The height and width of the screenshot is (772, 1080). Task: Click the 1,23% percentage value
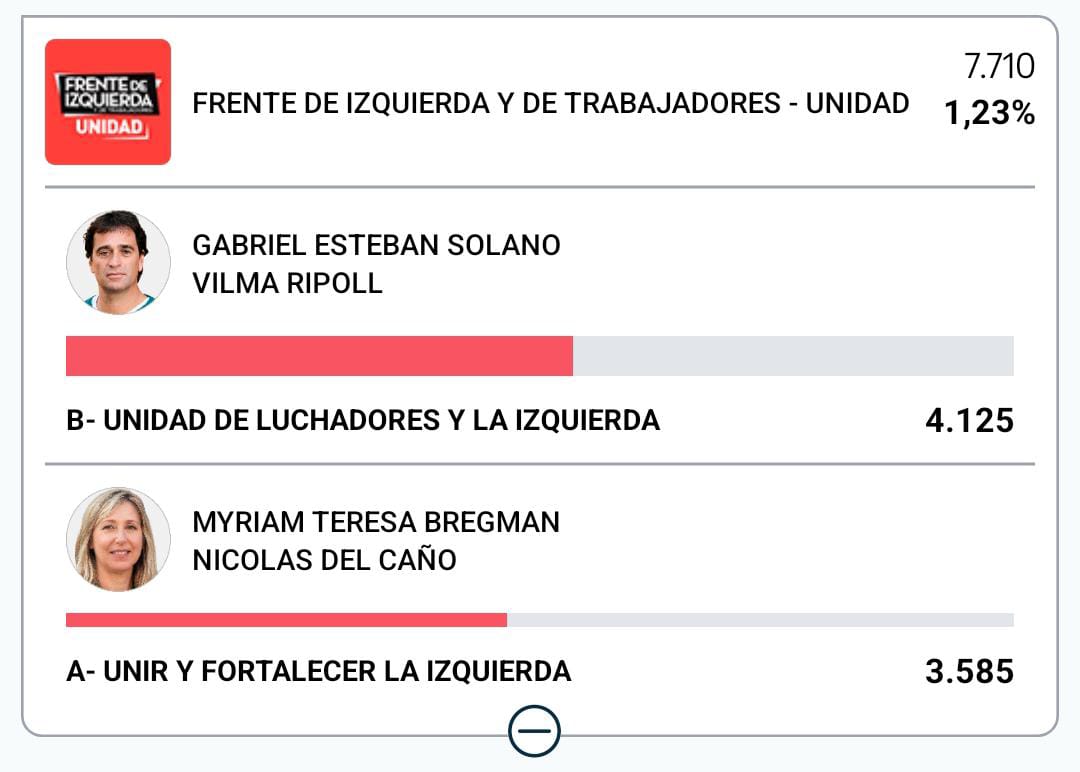point(989,114)
